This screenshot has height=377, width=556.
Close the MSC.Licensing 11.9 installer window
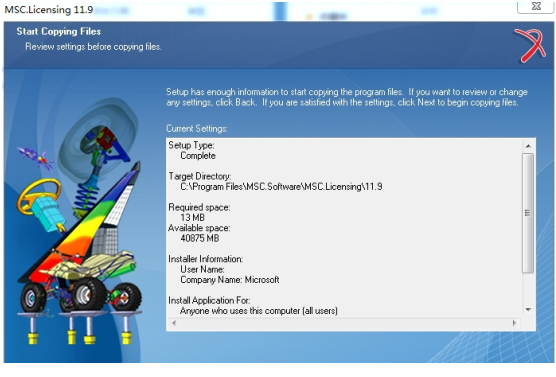click(535, 7)
